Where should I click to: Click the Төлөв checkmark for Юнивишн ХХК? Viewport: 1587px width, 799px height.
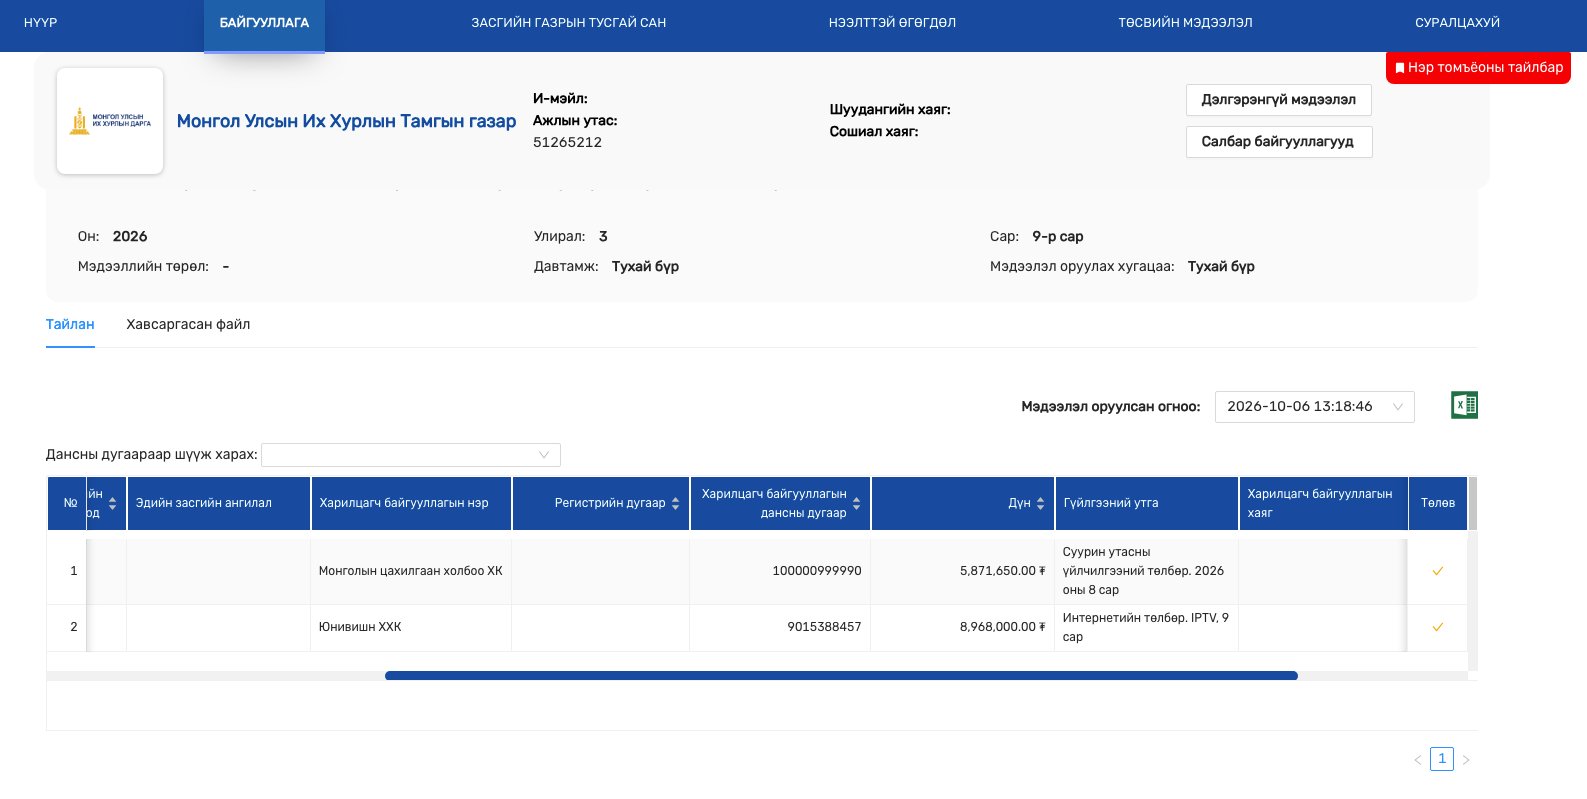click(1437, 627)
